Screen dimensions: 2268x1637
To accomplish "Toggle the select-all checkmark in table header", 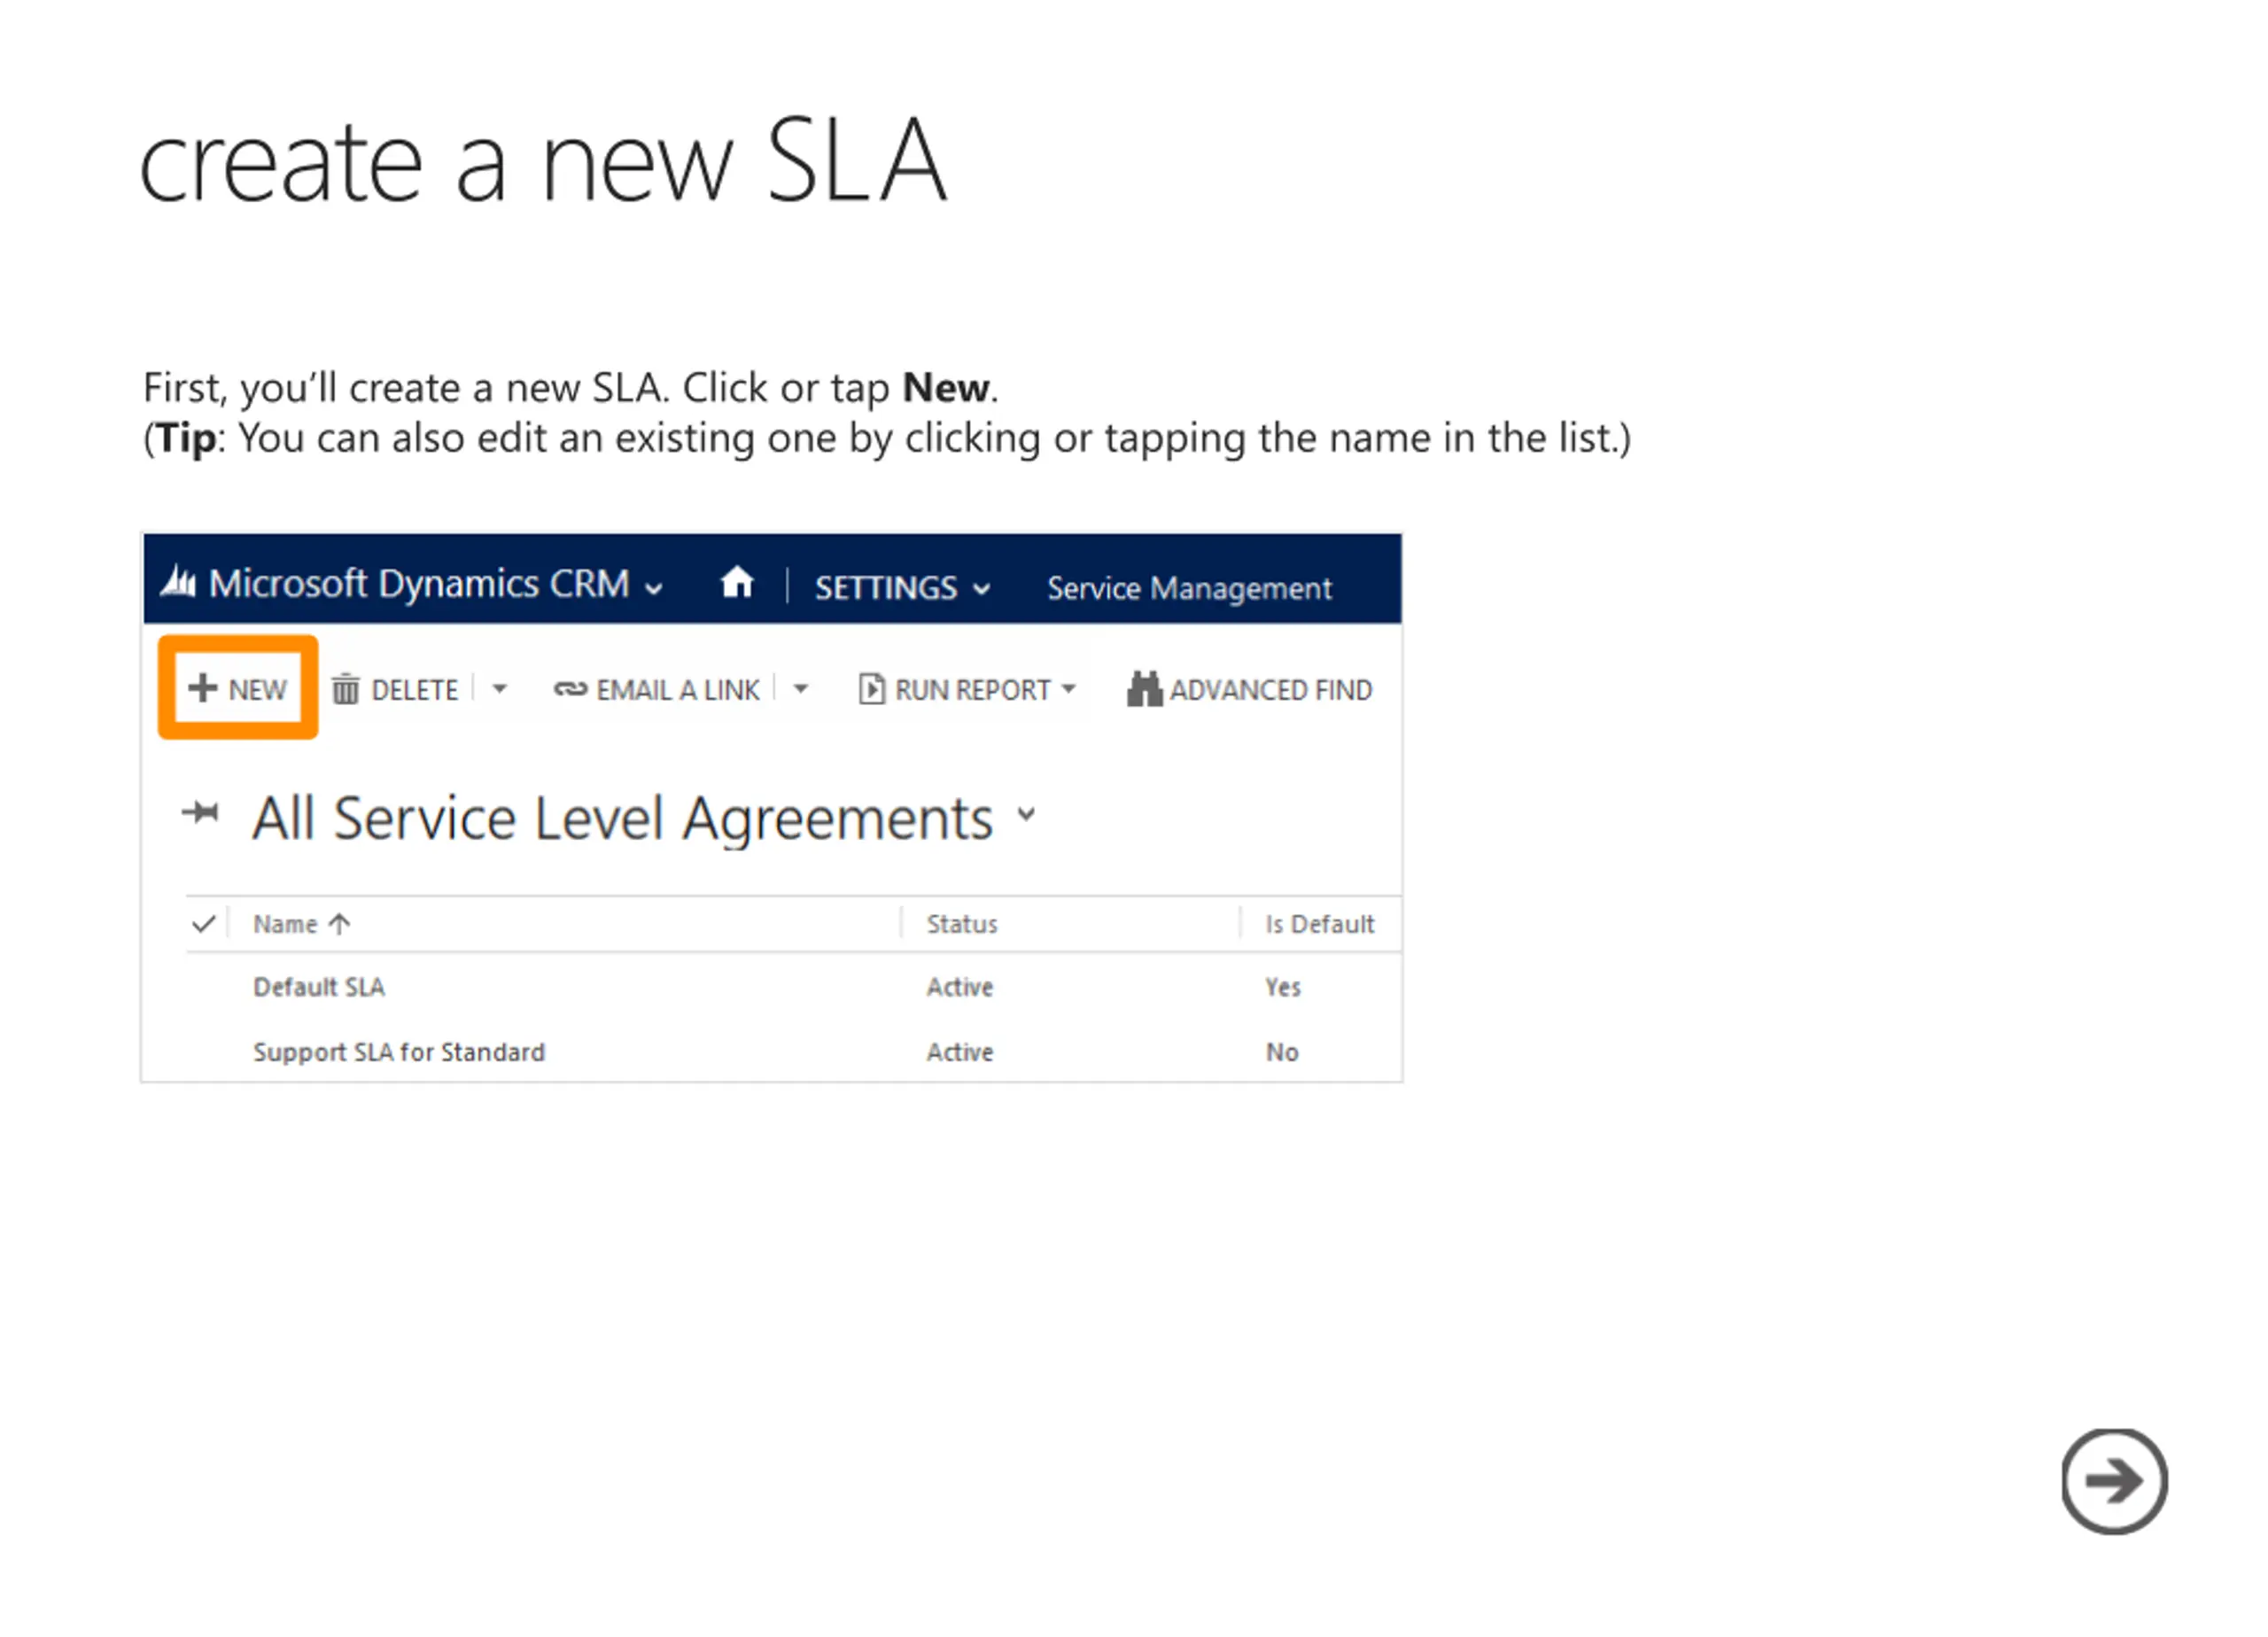I will coord(204,925).
